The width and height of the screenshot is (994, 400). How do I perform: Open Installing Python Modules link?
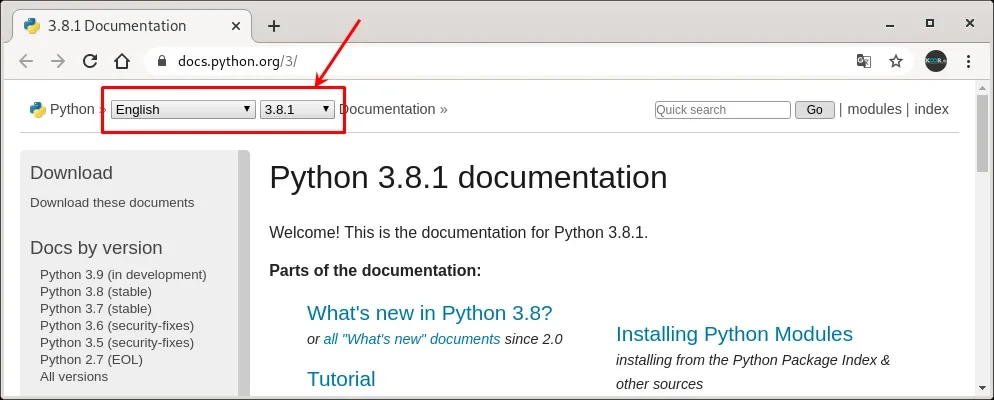pos(734,333)
